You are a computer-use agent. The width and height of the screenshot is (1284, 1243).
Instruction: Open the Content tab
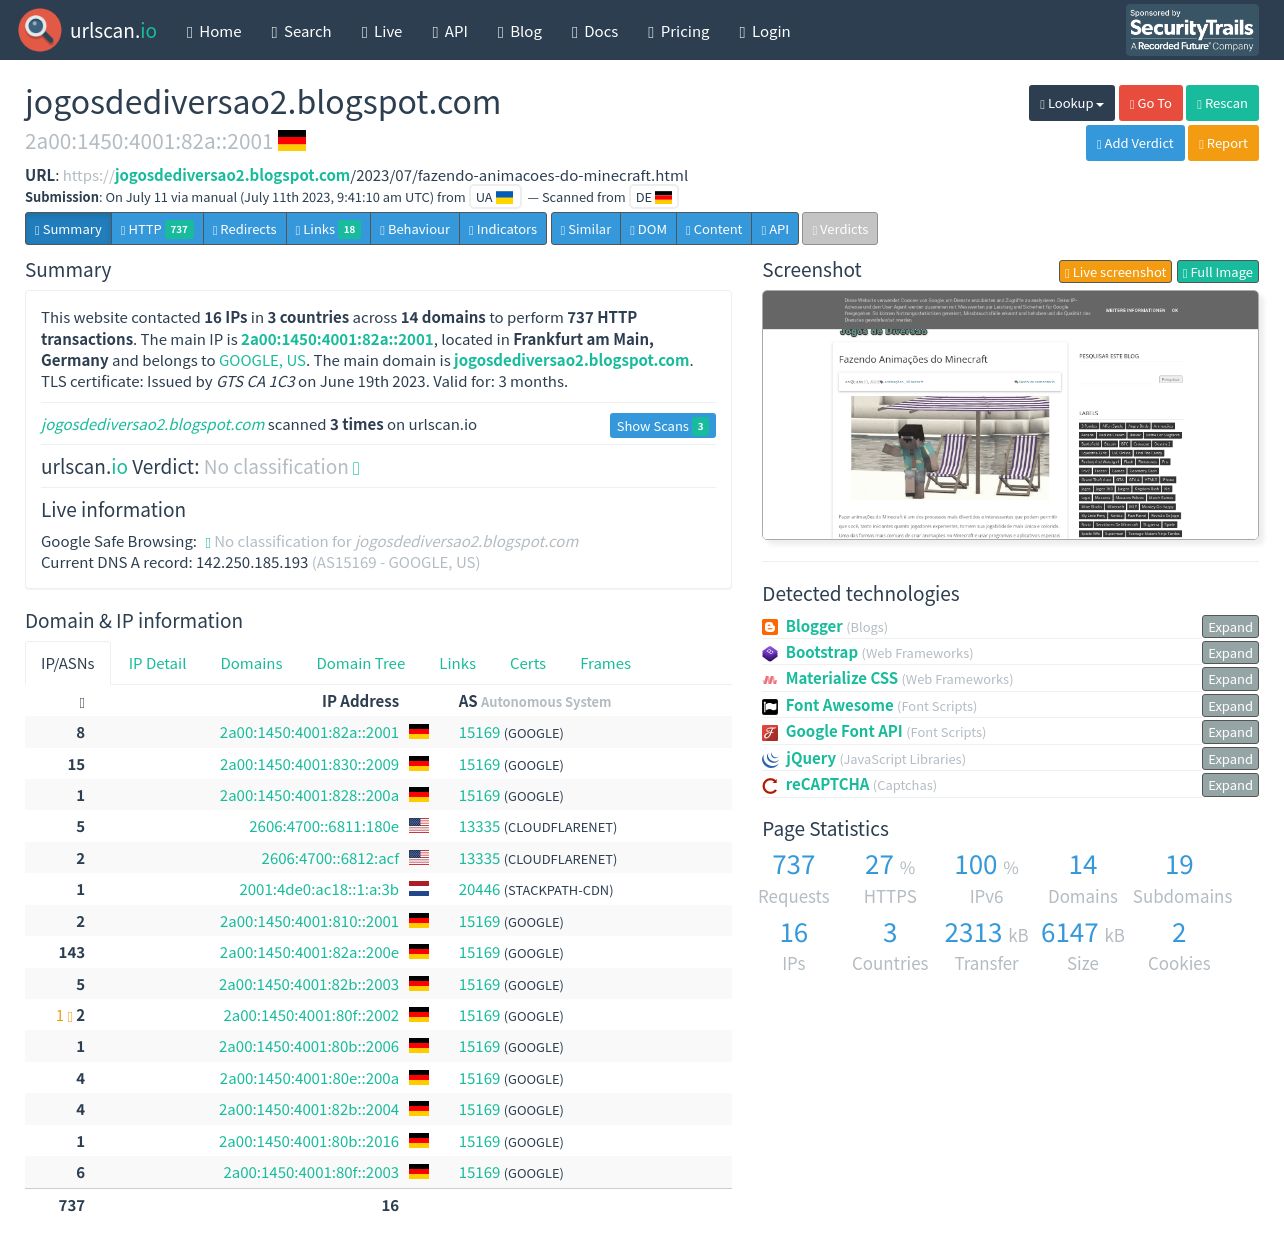tap(714, 229)
